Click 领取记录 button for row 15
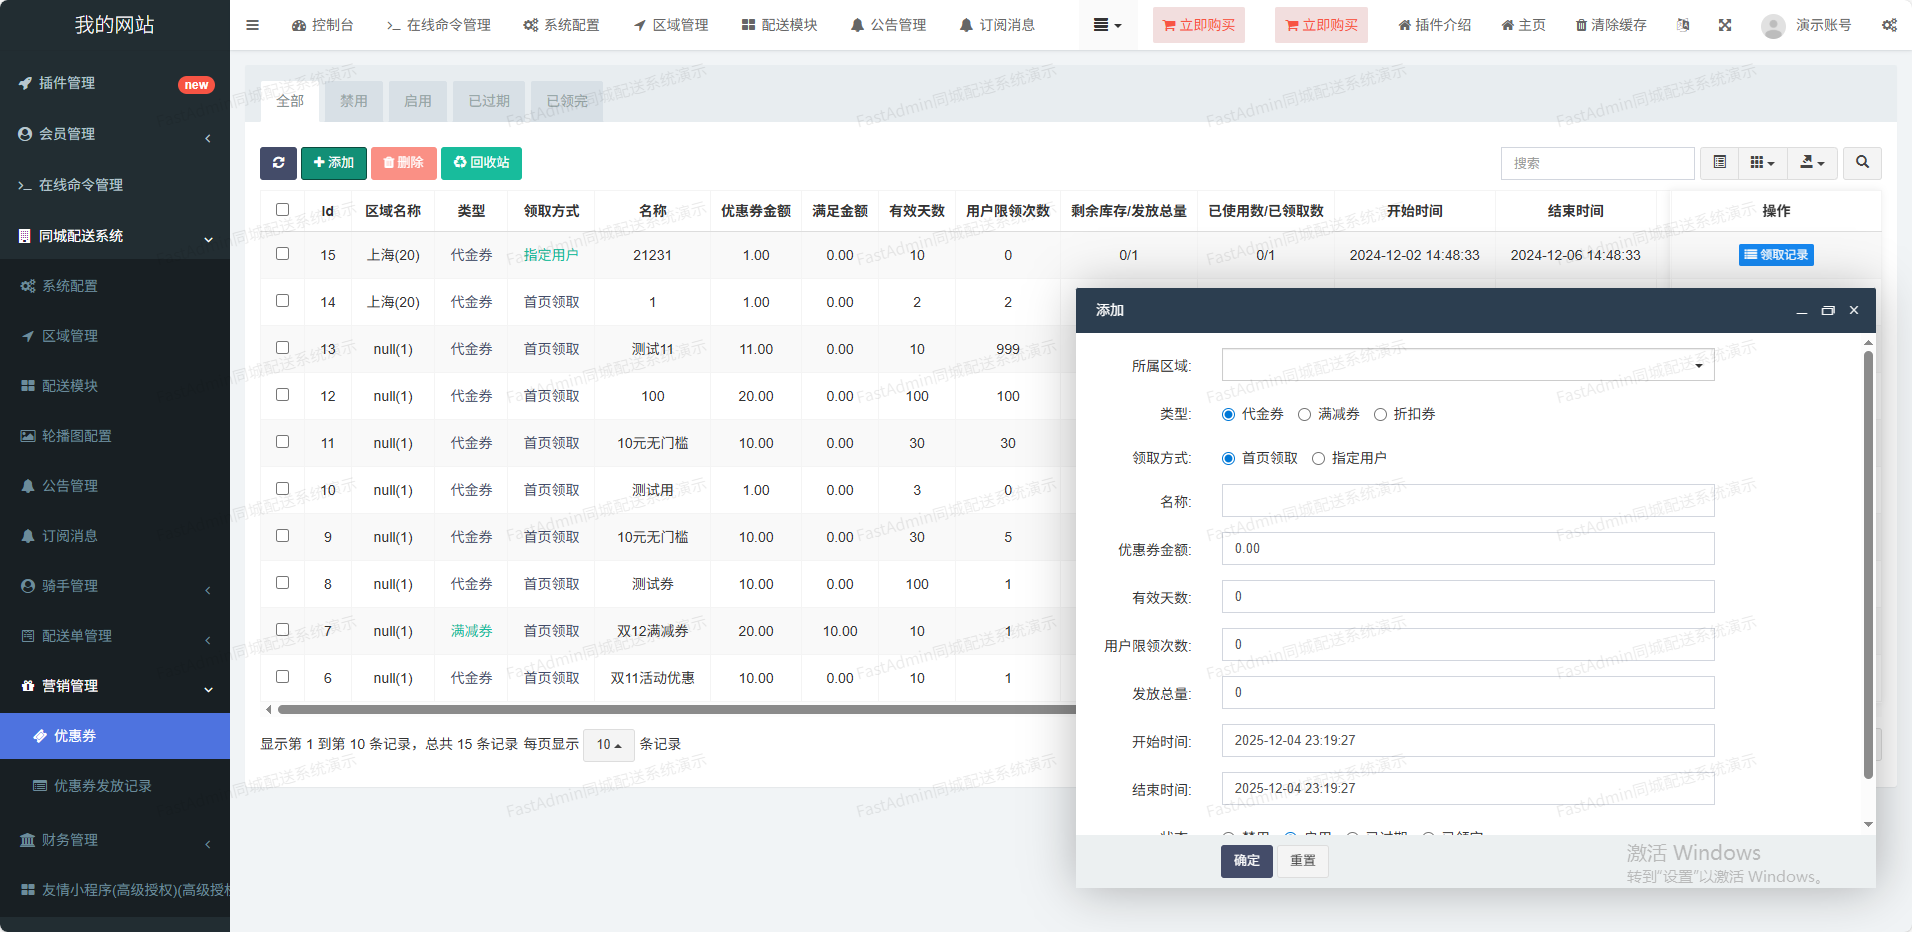The width and height of the screenshot is (1912, 932). point(1776,255)
